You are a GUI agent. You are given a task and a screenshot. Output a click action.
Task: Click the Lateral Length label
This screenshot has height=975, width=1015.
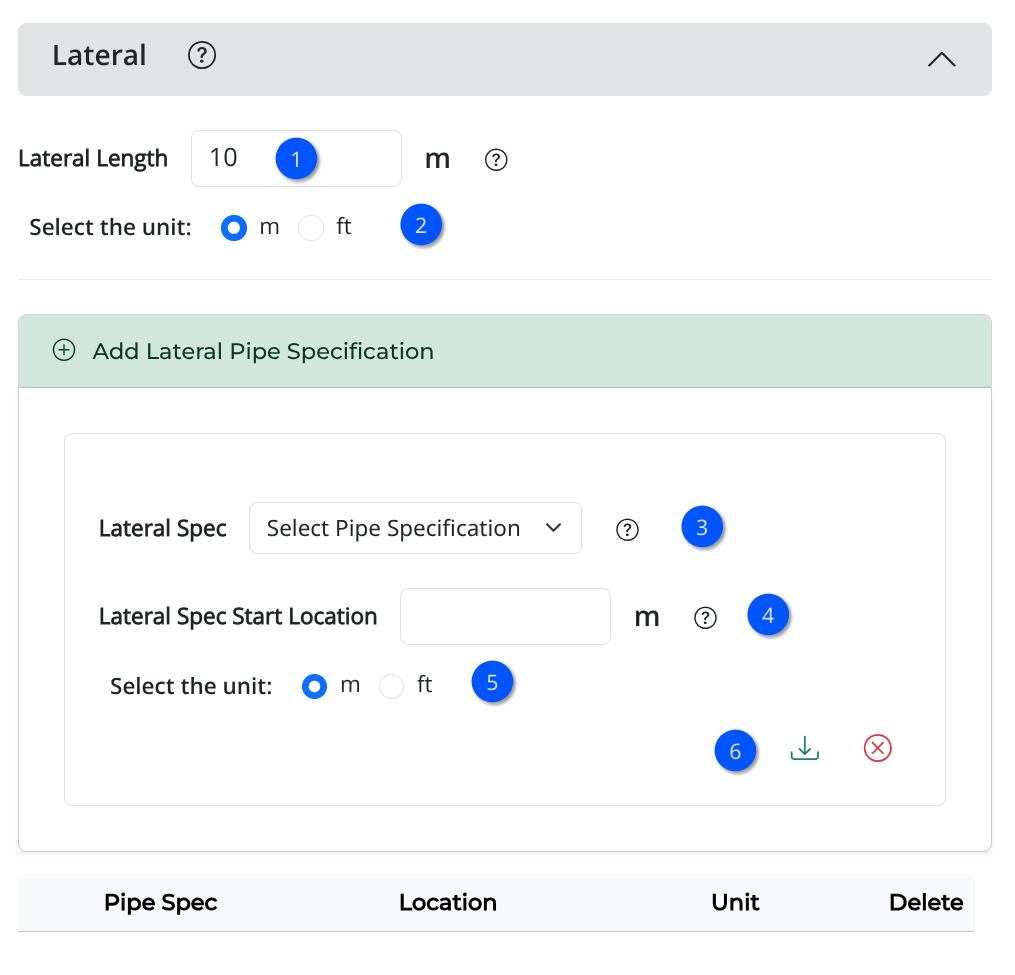[x=93, y=159]
